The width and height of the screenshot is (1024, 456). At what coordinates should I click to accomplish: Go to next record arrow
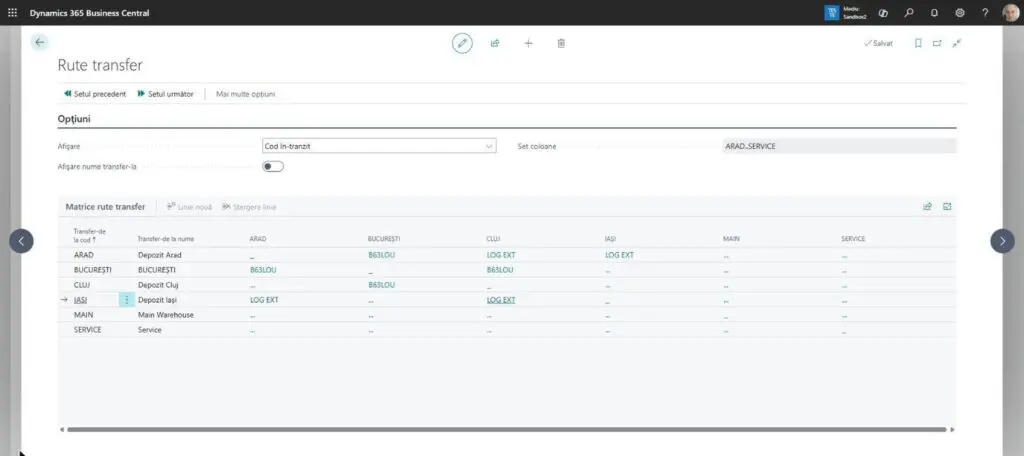(1002, 240)
